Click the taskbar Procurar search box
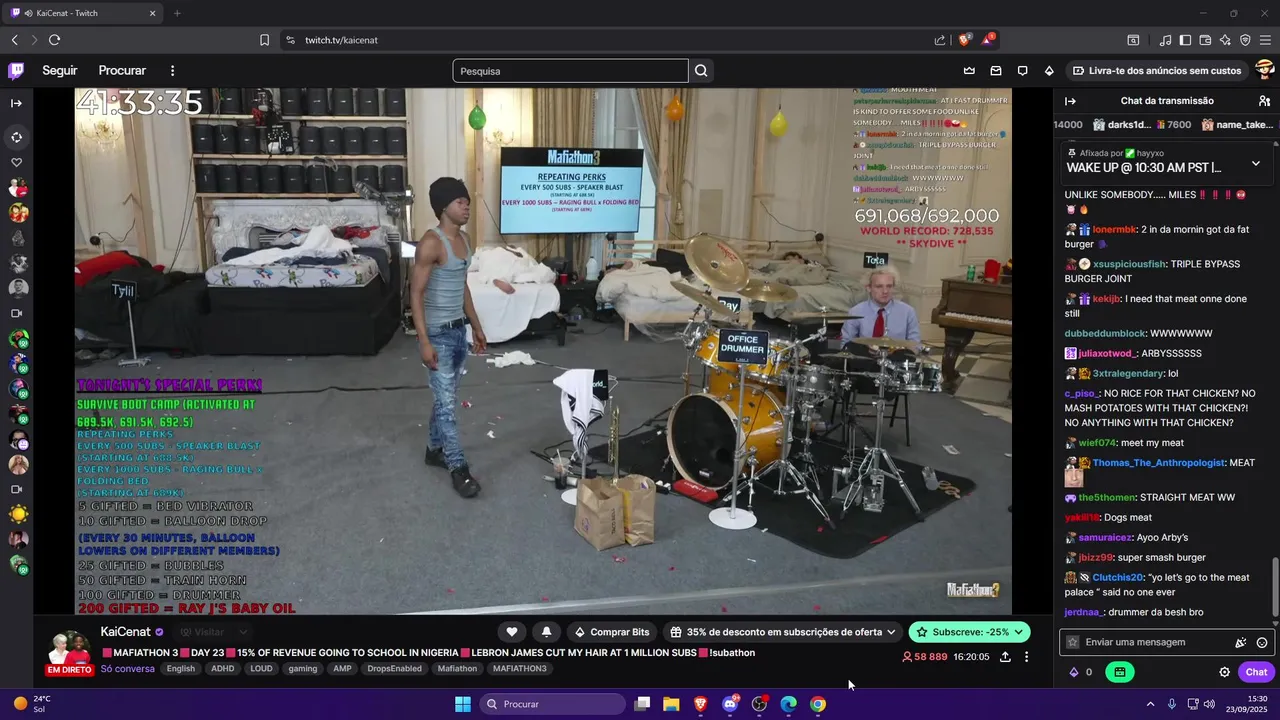The image size is (1280, 720). (x=553, y=704)
